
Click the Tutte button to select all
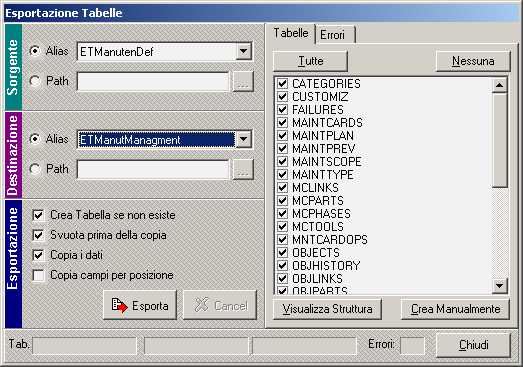[x=311, y=61]
